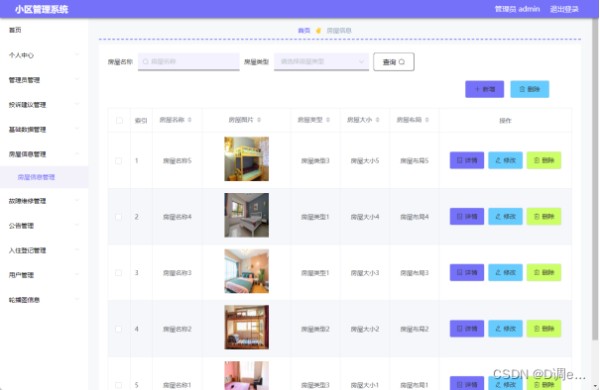Click cell 房屋类型3 in row 1
The image size is (600, 390).
pos(315,161)
